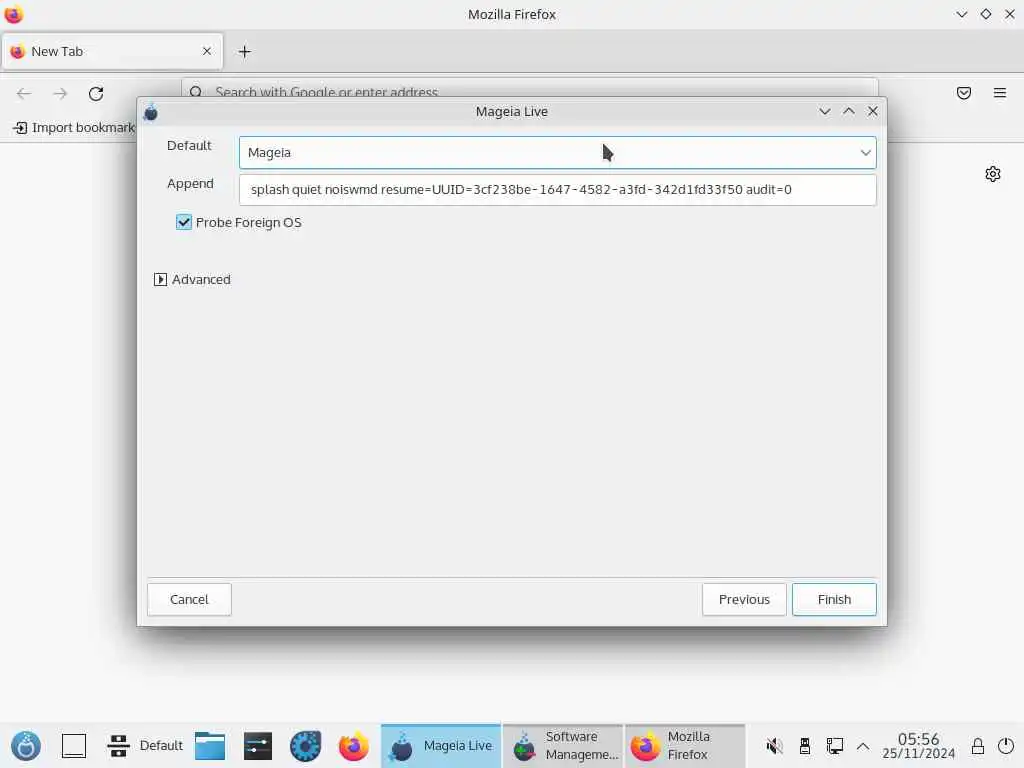Image resolution: width=1024 pixels, height=768 pixels.
Task: Click the lock screen icon
Action: pyautogui.click(x=978, y=746)
